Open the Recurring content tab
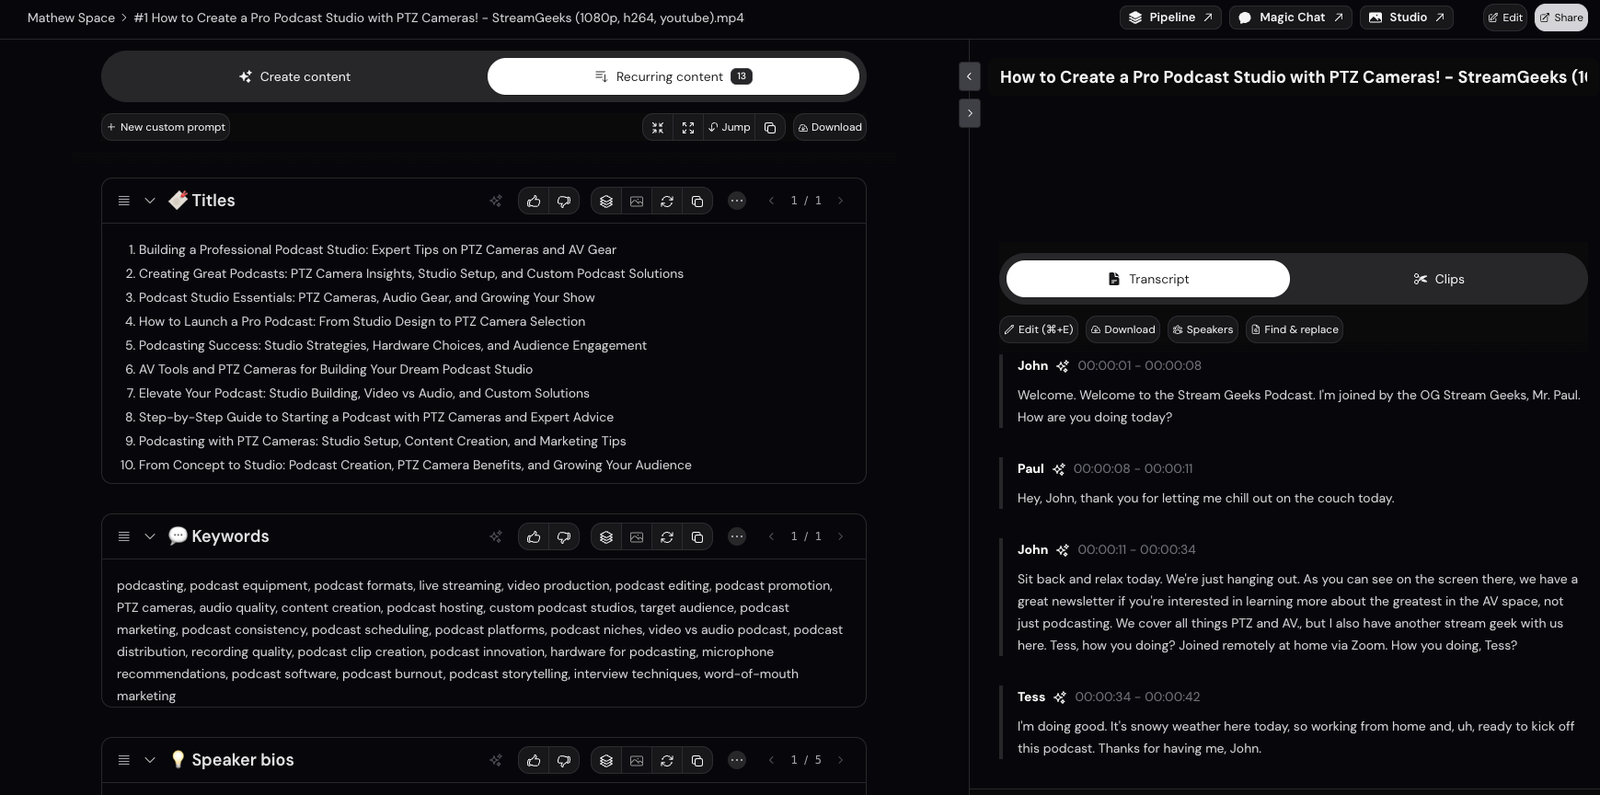Image resolution: width=1600 pixels, height=795 pixels. 672,77
